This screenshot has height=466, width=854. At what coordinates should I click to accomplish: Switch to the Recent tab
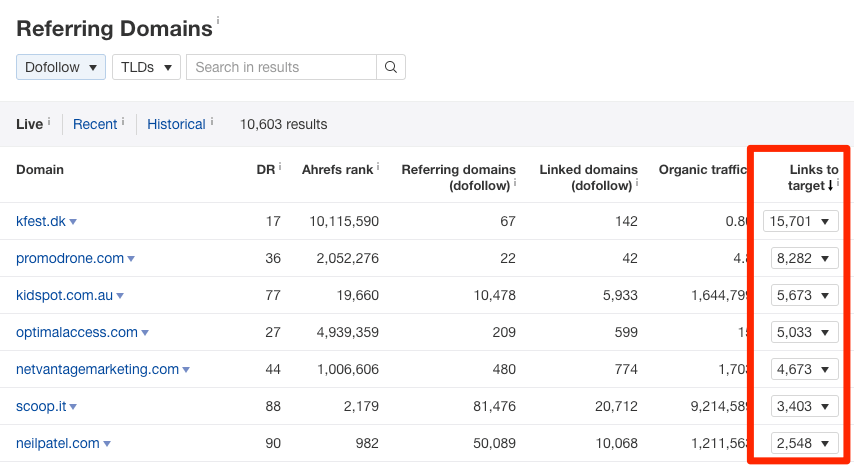point(95,124)
